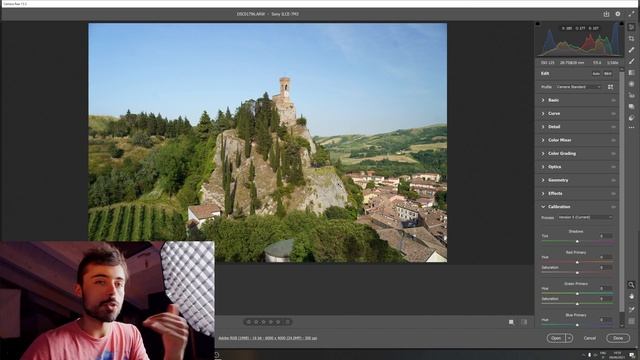Toggle Geometry panel visibility eye
Screen dimensions: 640x360
613,180
